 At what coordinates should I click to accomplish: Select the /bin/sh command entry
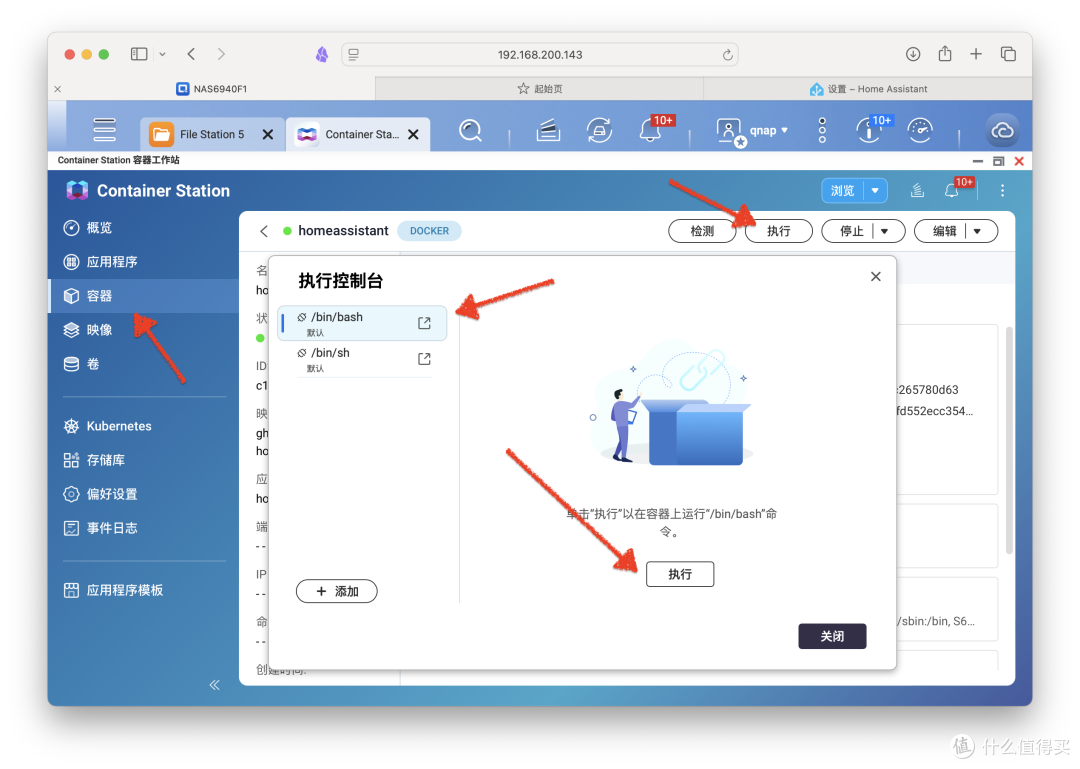click(x=362, y=359)
